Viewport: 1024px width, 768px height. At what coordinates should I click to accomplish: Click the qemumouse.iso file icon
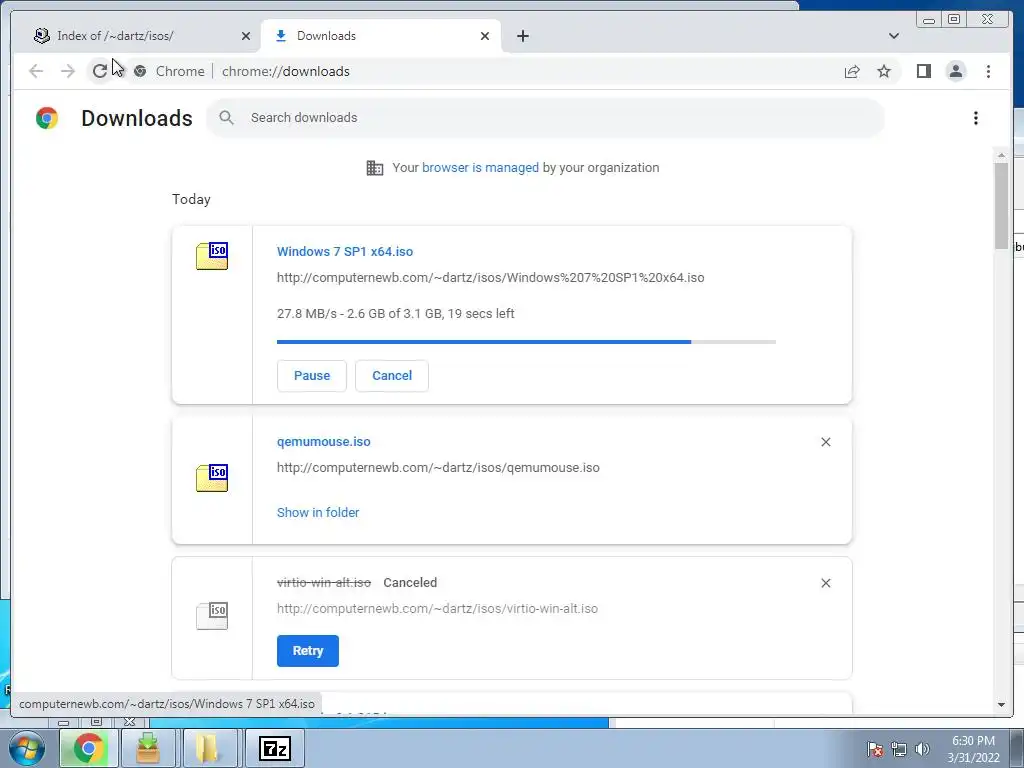pos(212,477)
